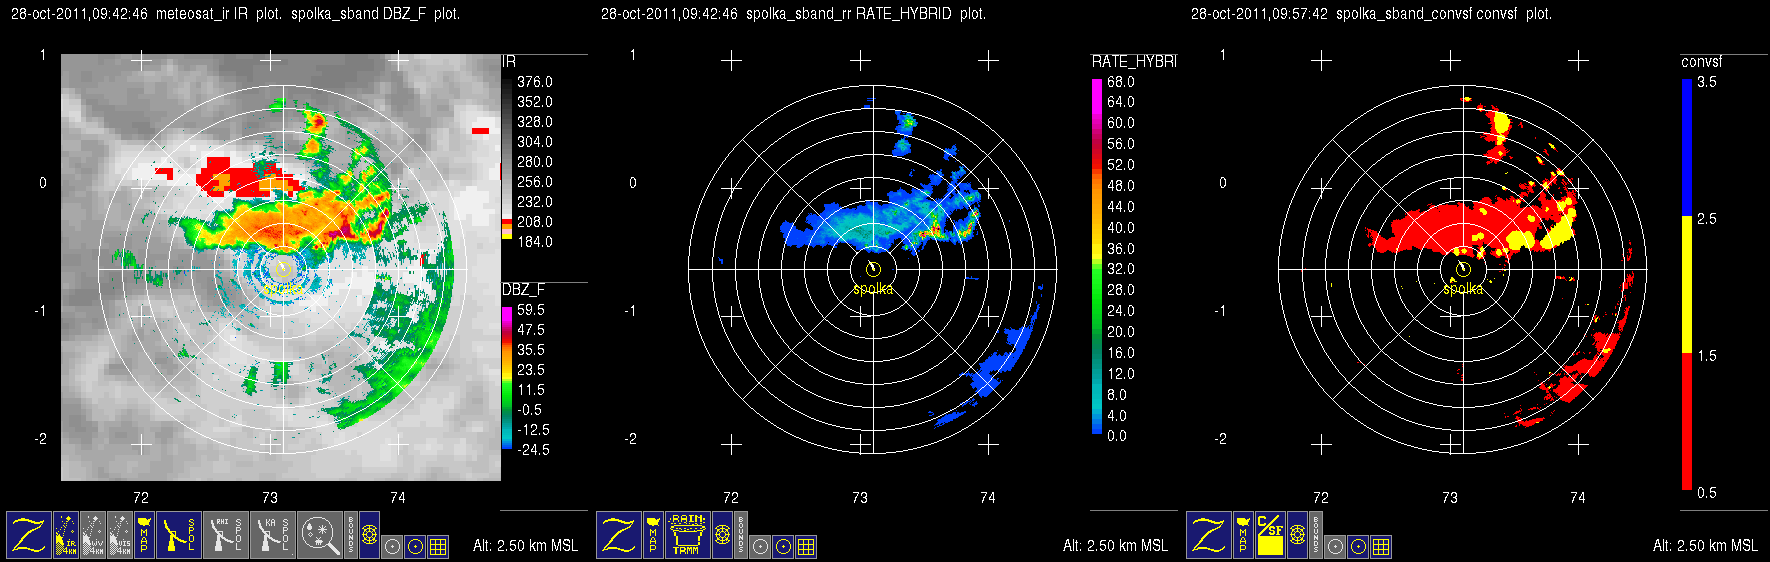This screenshot has height=562, width=1770.
Task: Click the yellow circle icon in middle panel
Action: [x=783, y=547]
